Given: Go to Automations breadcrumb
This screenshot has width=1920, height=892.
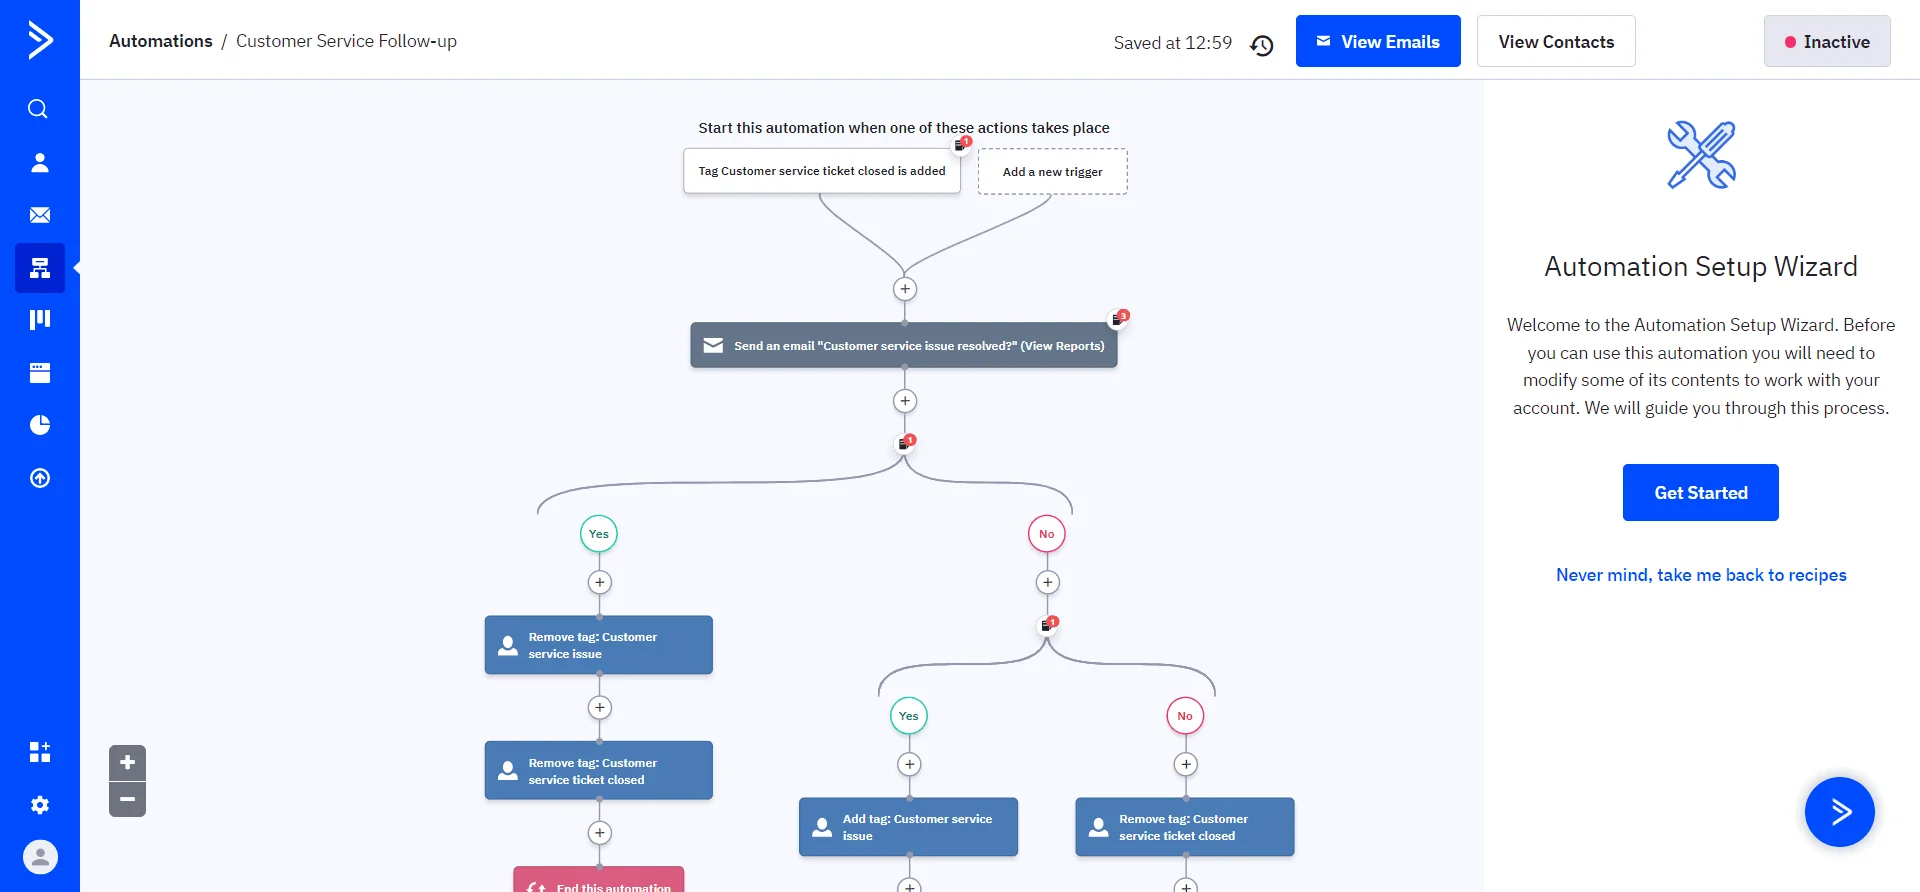Looking at the screenshot, I should click(160, 41).
